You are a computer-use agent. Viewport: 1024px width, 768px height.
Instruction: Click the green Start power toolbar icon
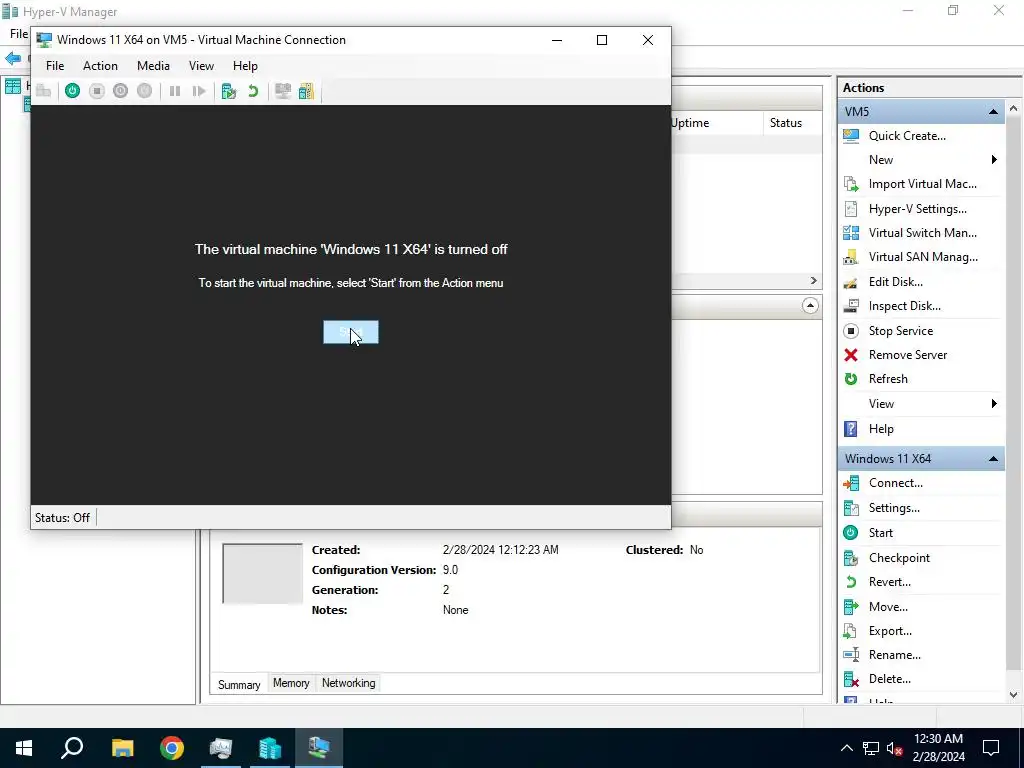pos(72,91)
